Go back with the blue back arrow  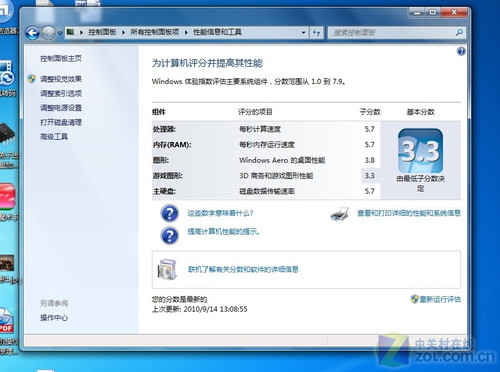(x=33, y=33)
